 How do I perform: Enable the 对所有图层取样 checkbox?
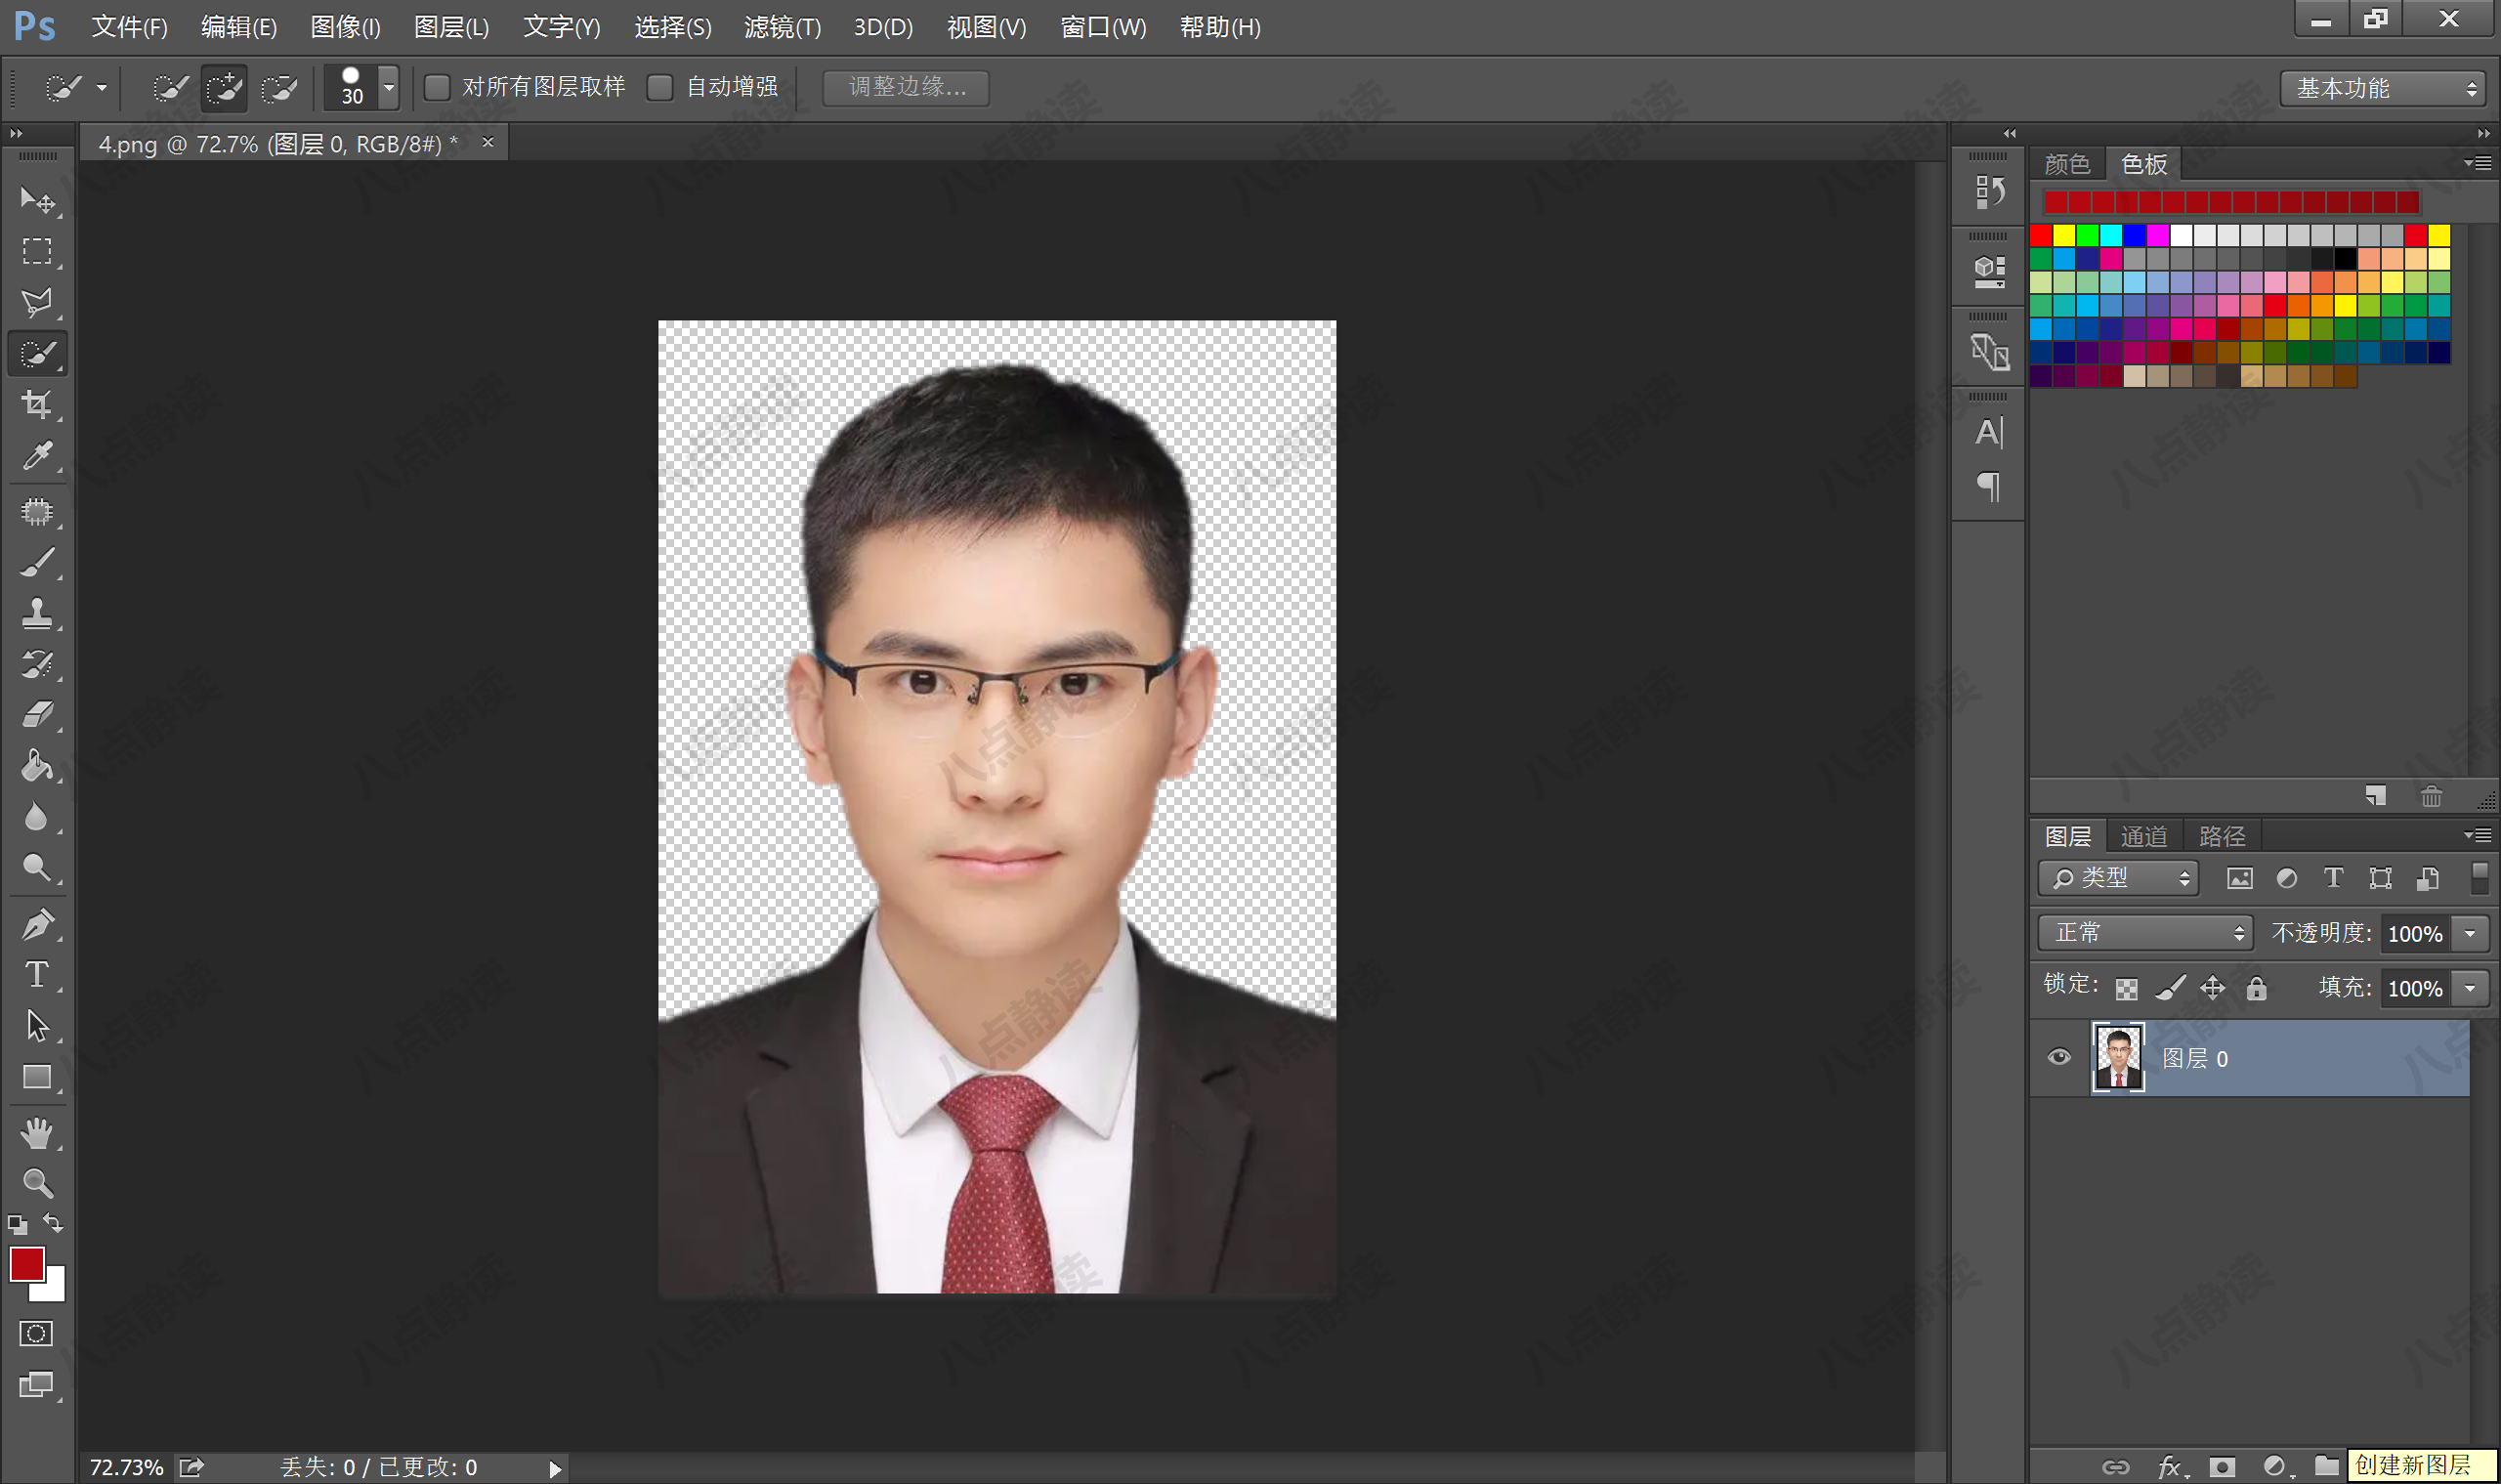(x=437, y=87)
